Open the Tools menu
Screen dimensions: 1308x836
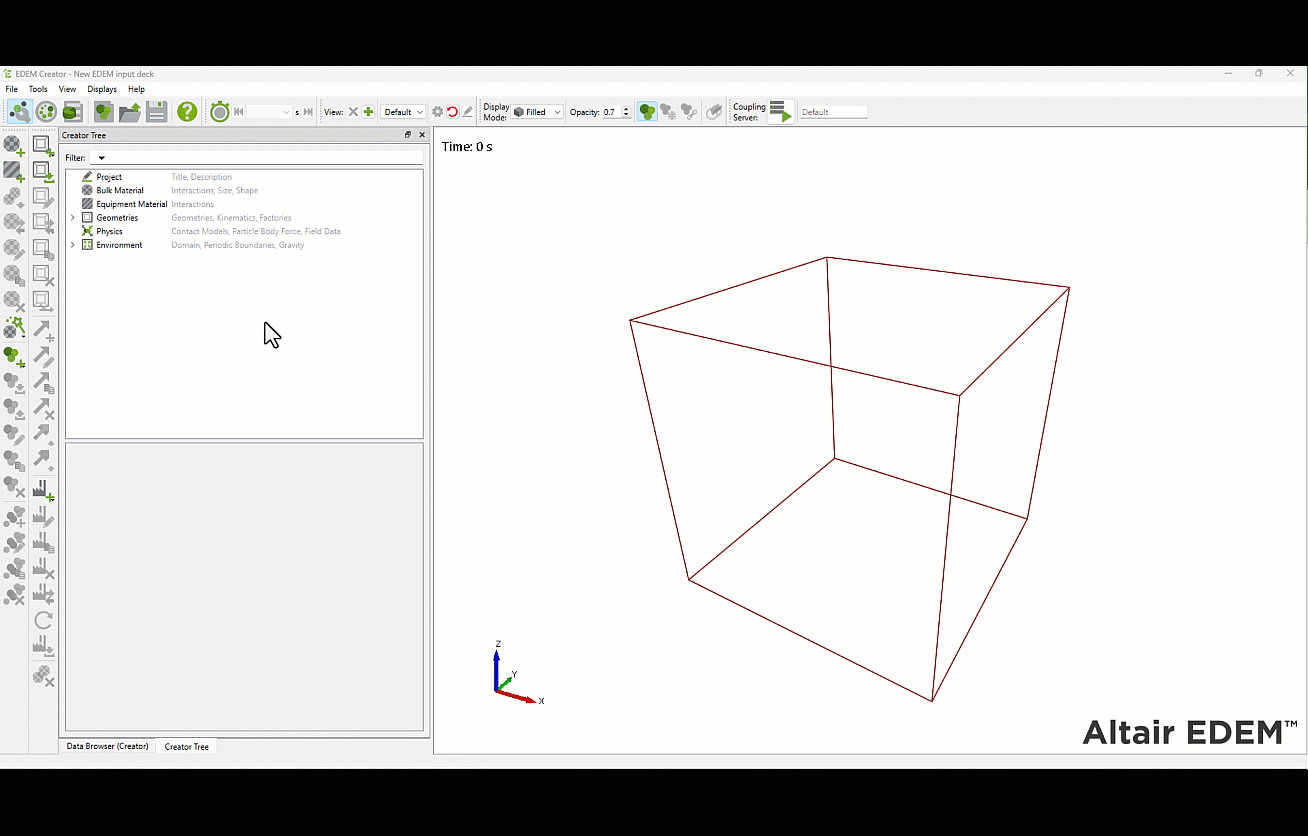(x=38, y=89)
